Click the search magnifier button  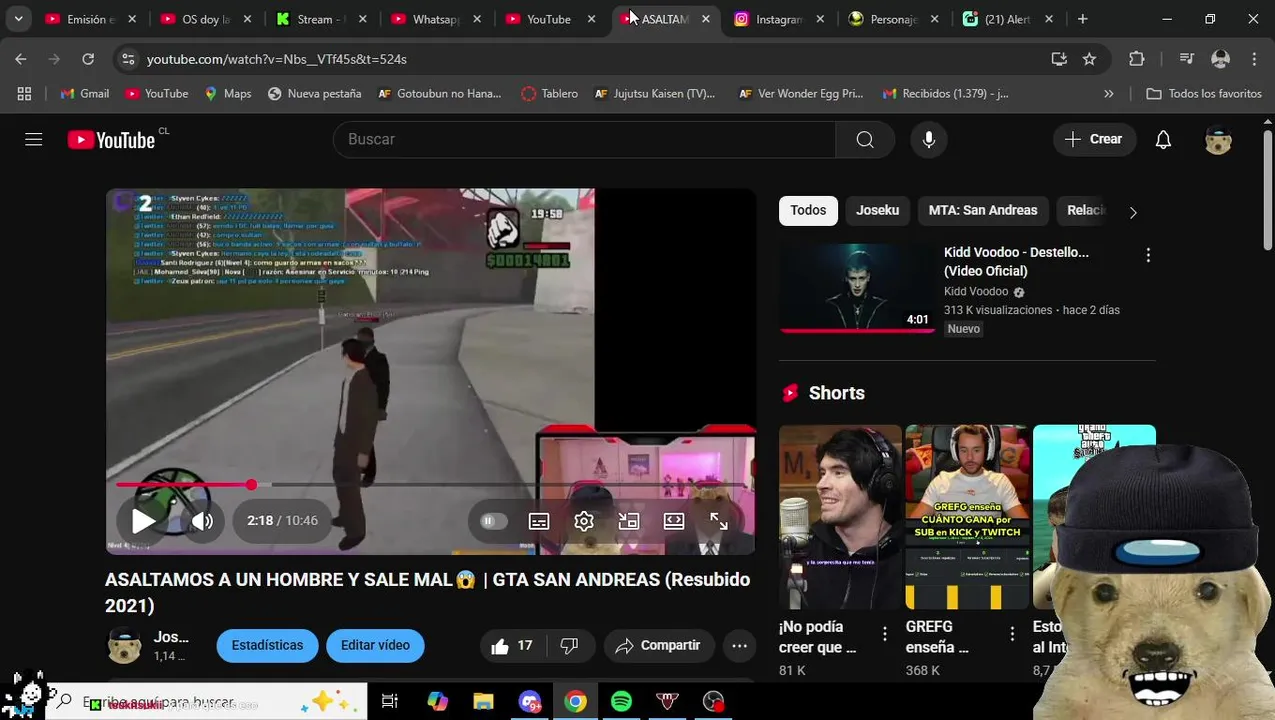point(865,139)
